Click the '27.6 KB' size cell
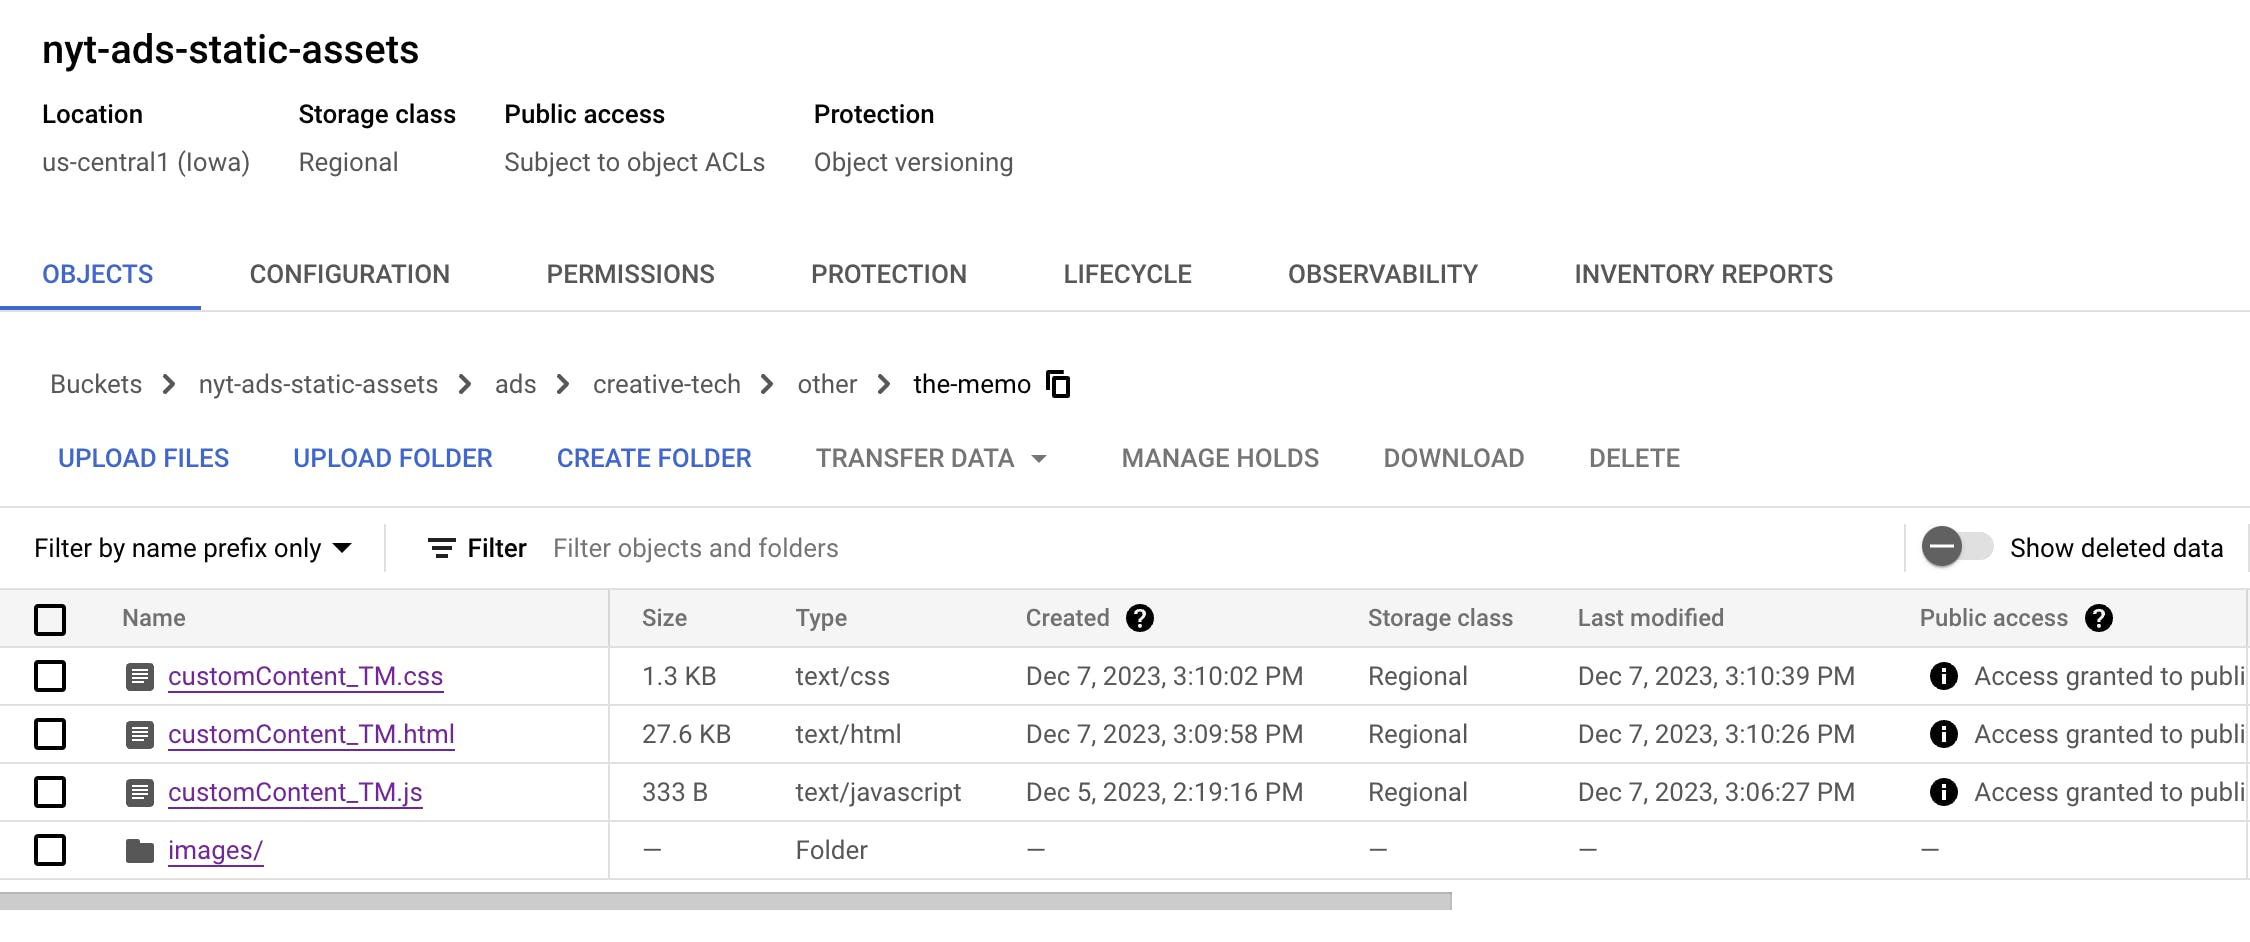Viewport: 2250px width, 942px height. 686,734
